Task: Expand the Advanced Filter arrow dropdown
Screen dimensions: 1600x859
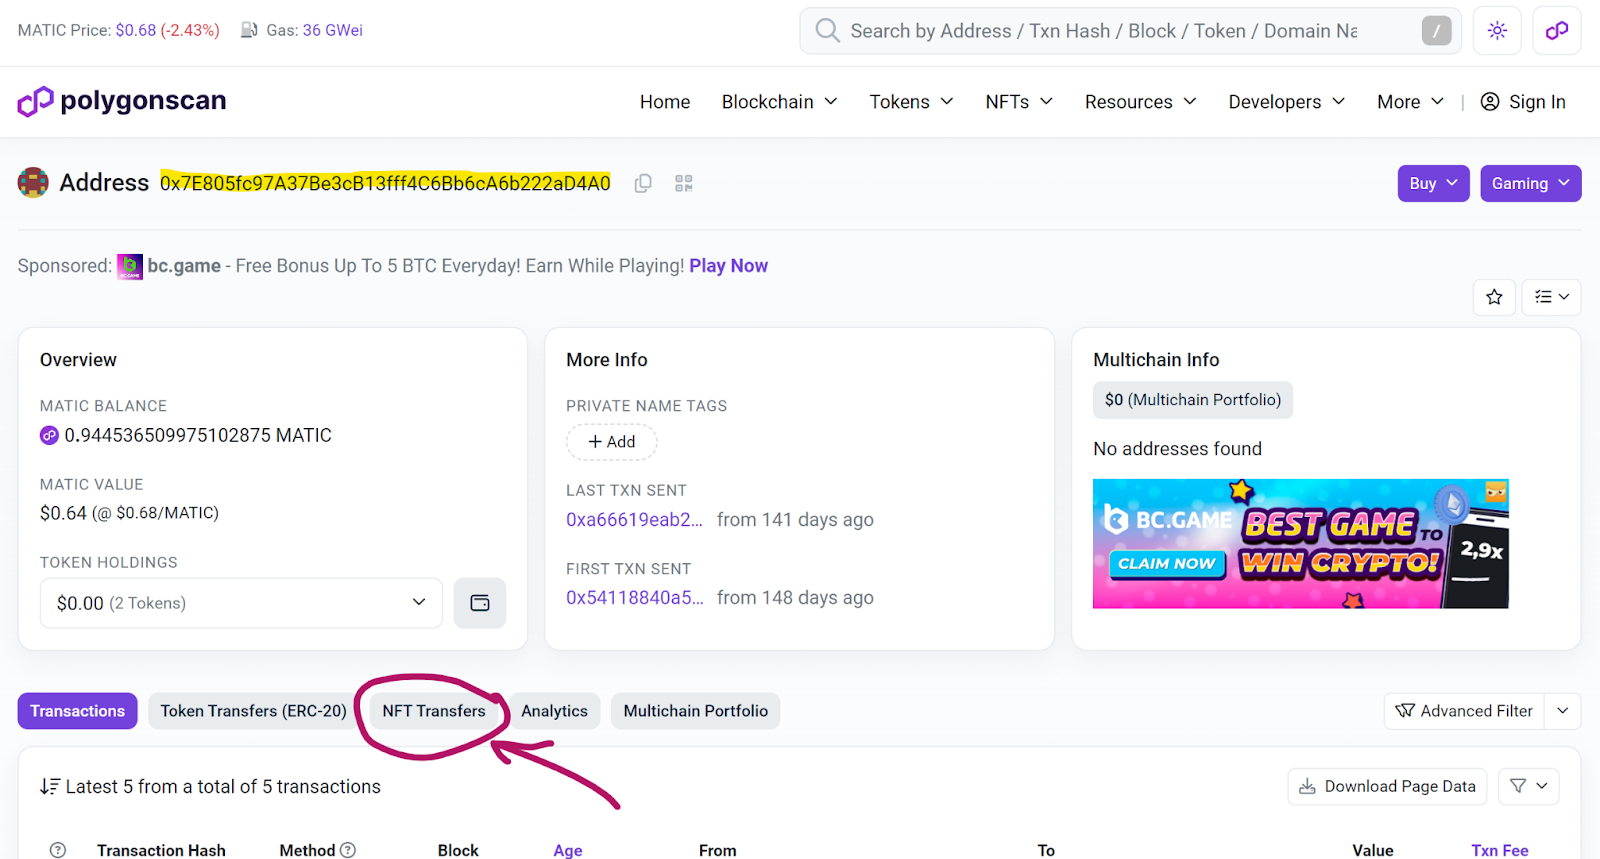Action: click(x=1563, y=711)
